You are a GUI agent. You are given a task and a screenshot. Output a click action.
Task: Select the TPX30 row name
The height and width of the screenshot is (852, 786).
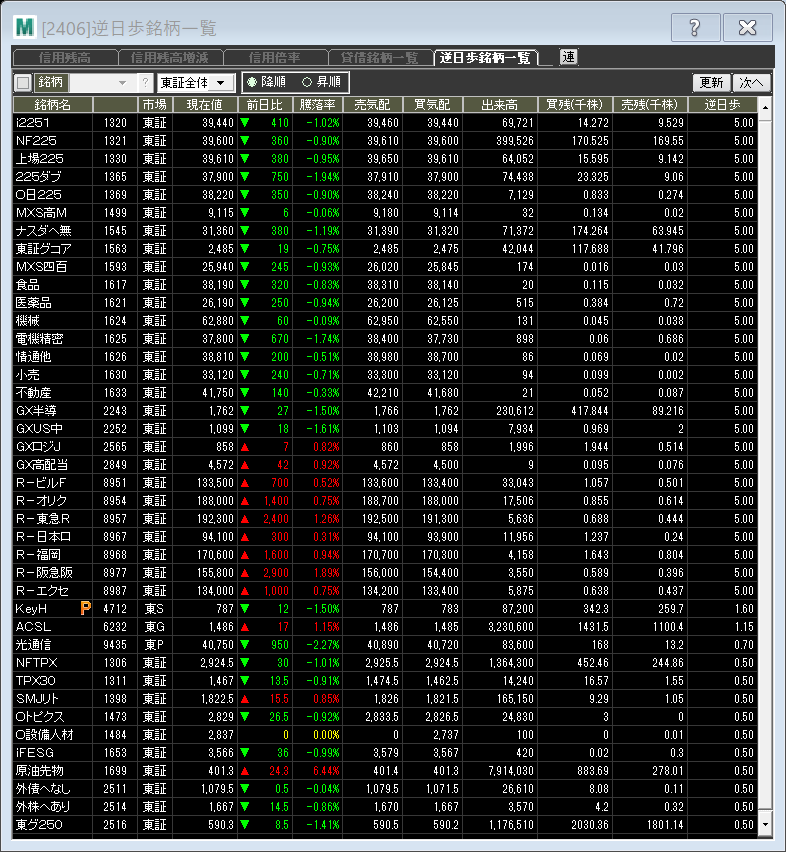pyautogui.click(x=35, y=680)
